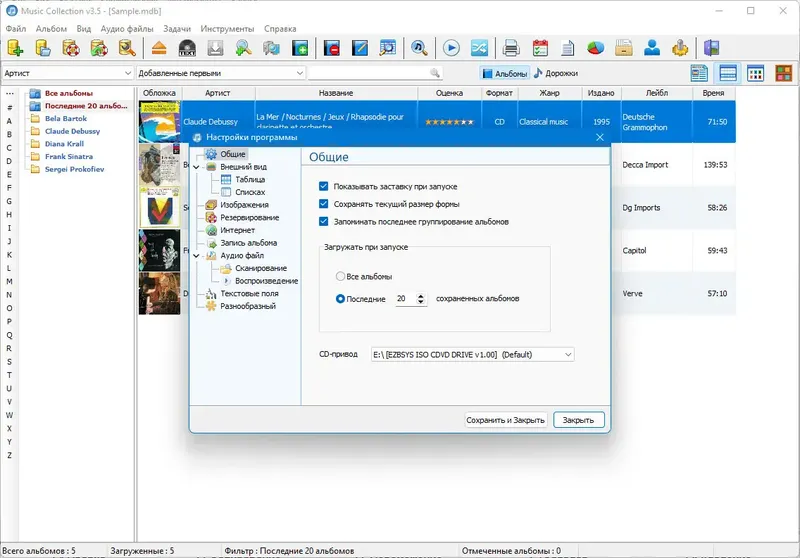Click the shuffle play icon
Screen dimensions: 800x558
pyautogui.click(x=479, y=48)
